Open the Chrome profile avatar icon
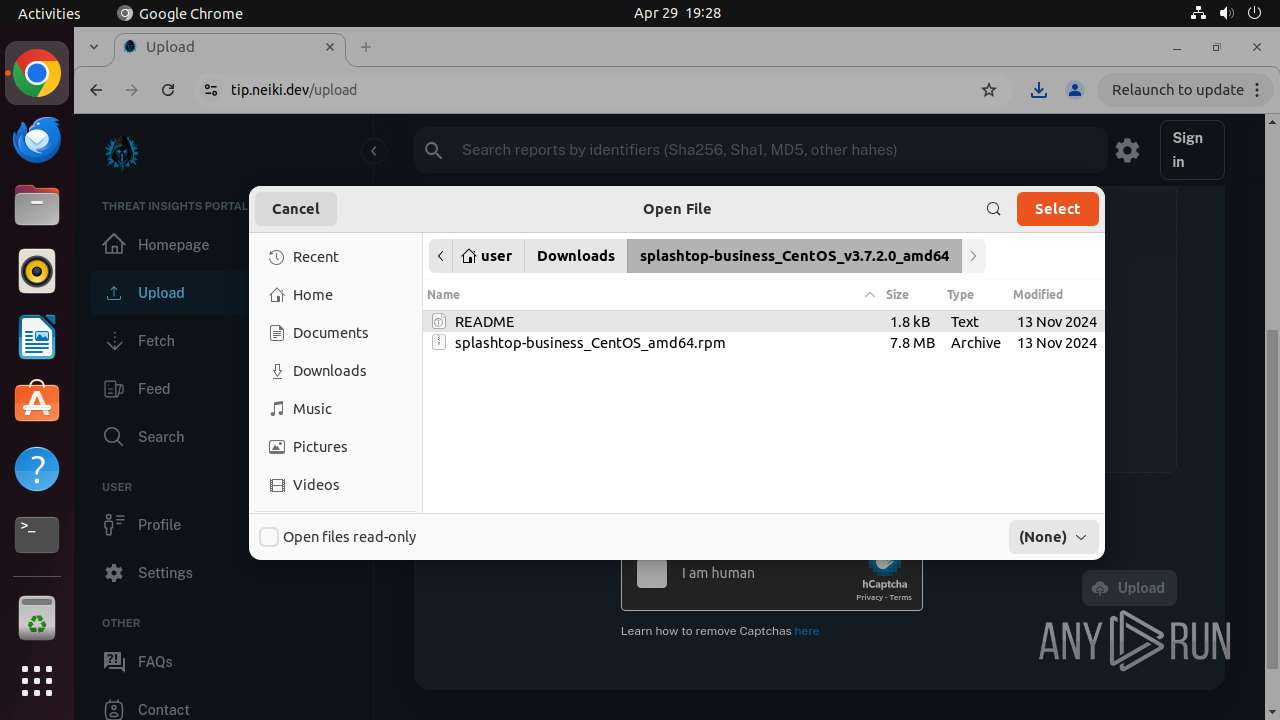1280x720 pixels. 1075,90
